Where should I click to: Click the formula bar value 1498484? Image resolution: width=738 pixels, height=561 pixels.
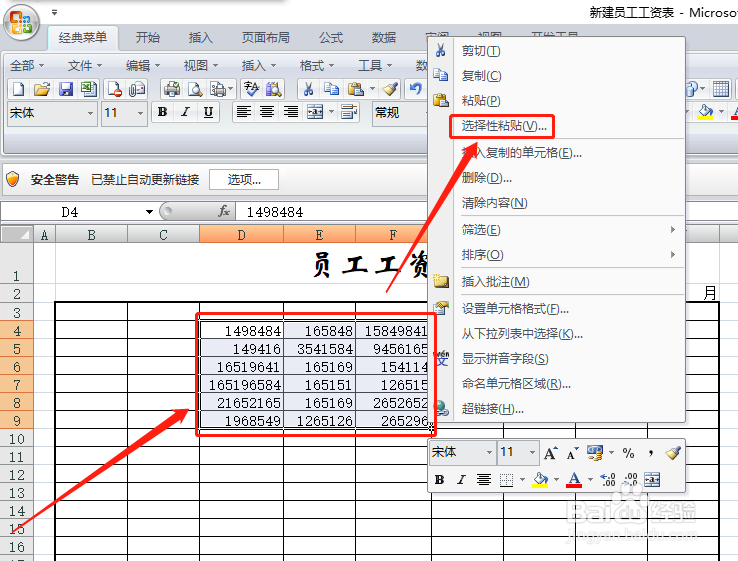(x=275, y=212)
